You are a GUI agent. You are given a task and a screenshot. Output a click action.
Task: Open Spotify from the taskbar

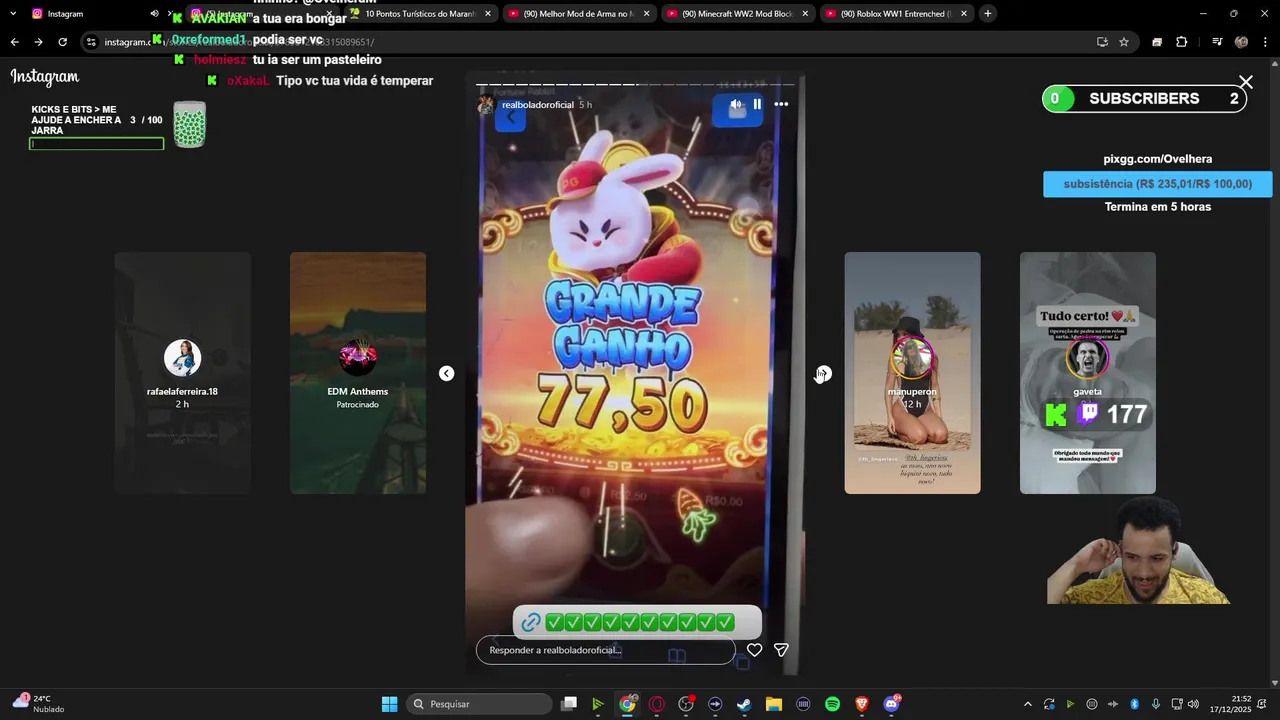[832, 704]
